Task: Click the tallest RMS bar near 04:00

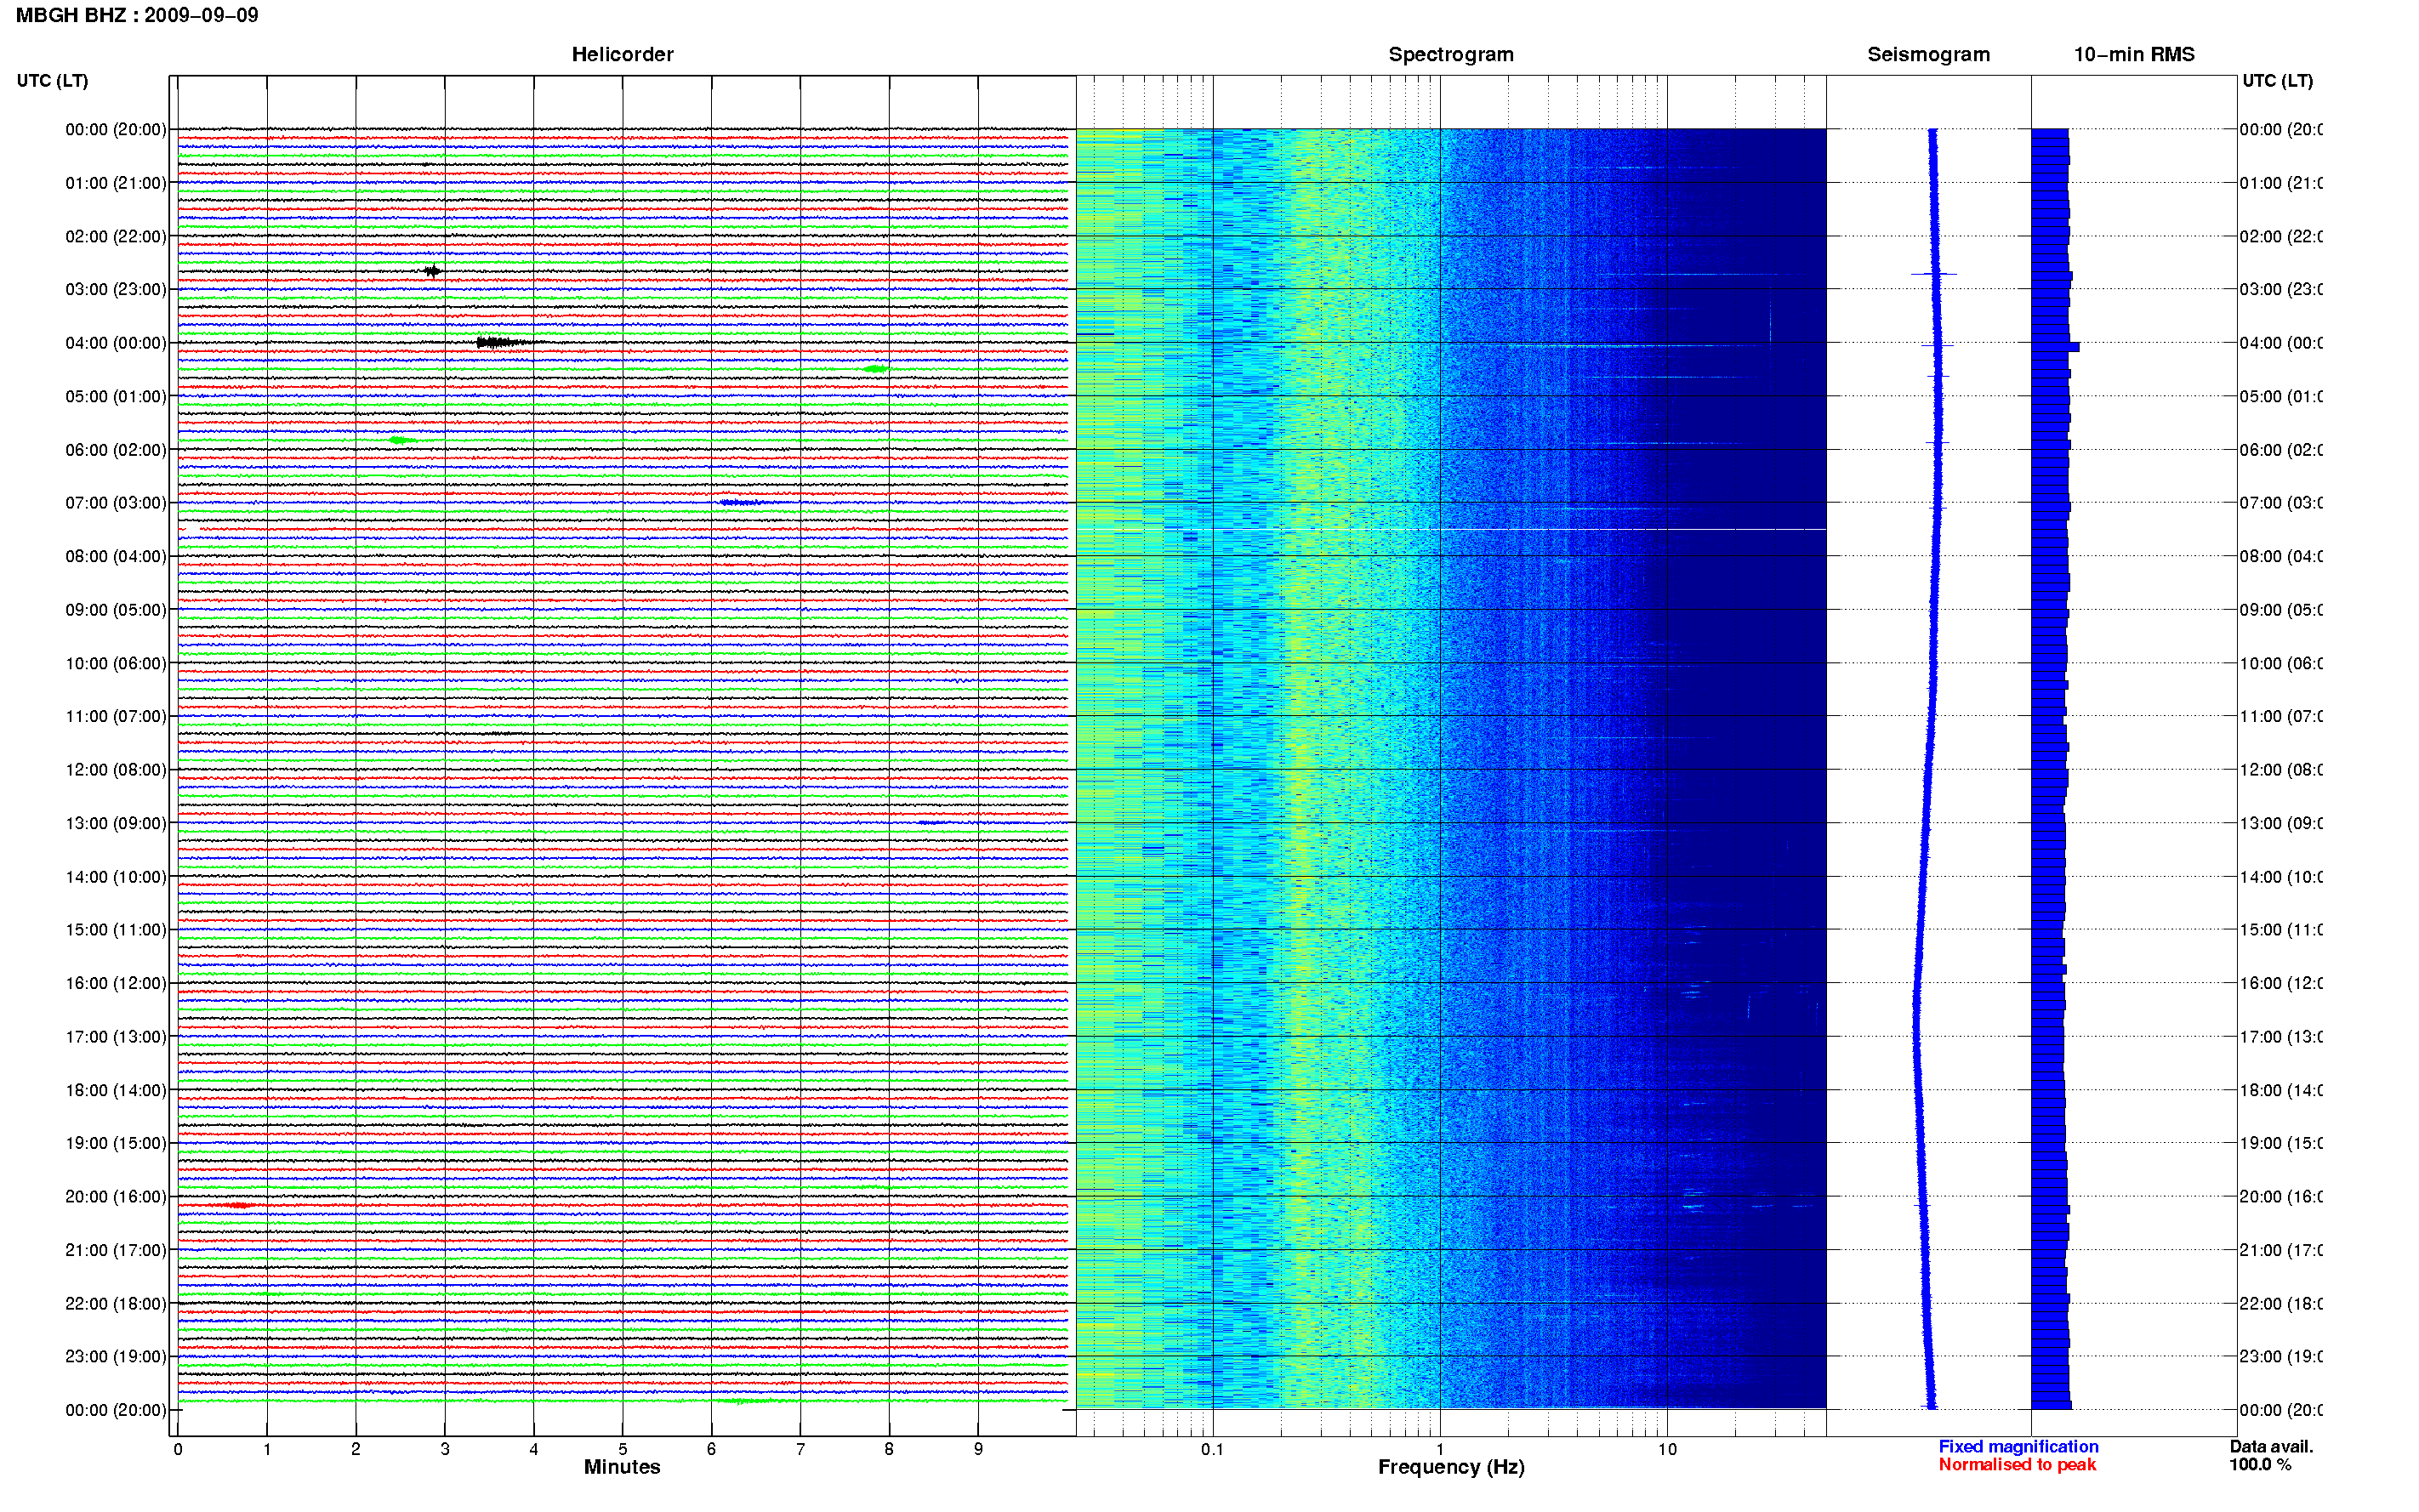Action: tap(2055, 347)
